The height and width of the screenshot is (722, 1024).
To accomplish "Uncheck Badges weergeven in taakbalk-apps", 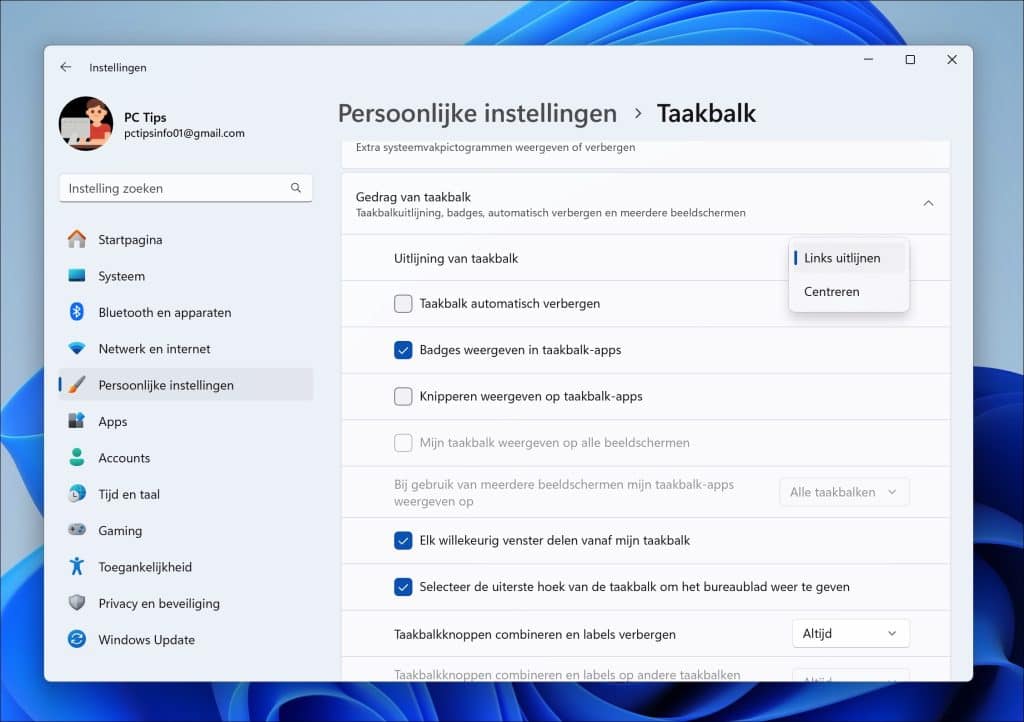I will point(403,350).
